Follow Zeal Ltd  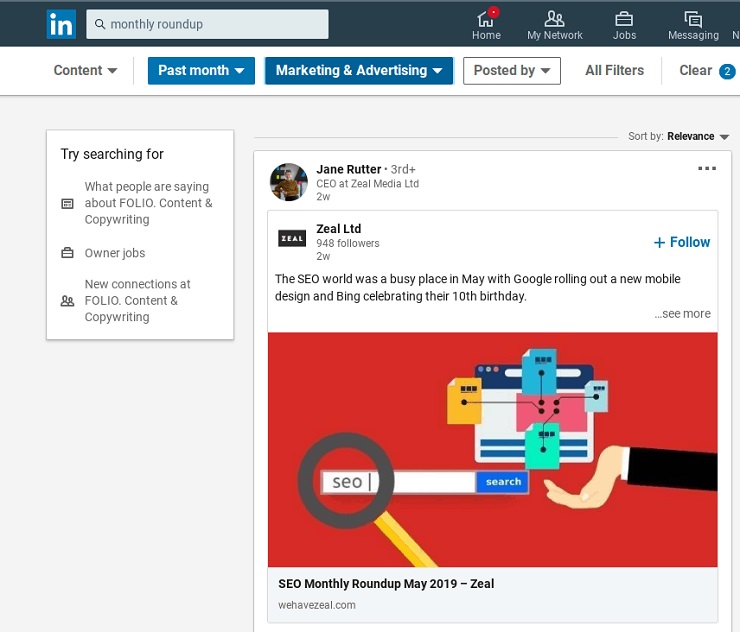(x=682, y=242)
